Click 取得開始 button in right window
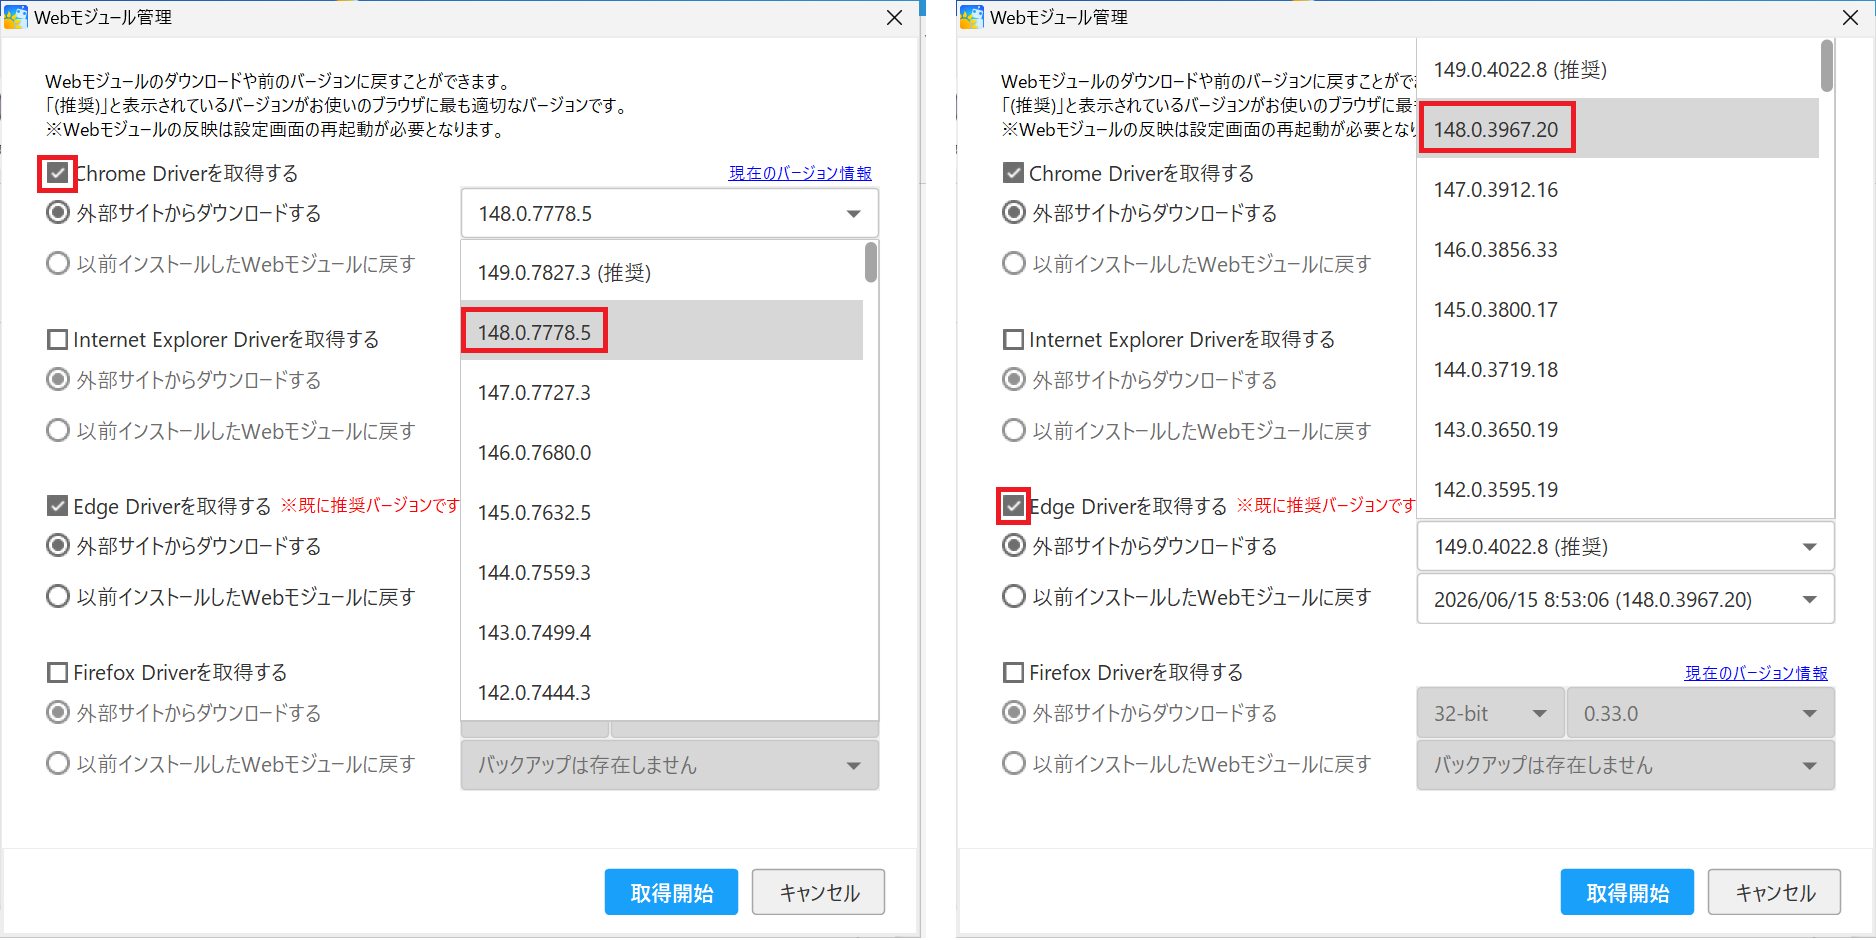Screen dimensions: 1876x940 click(1627, 892)
